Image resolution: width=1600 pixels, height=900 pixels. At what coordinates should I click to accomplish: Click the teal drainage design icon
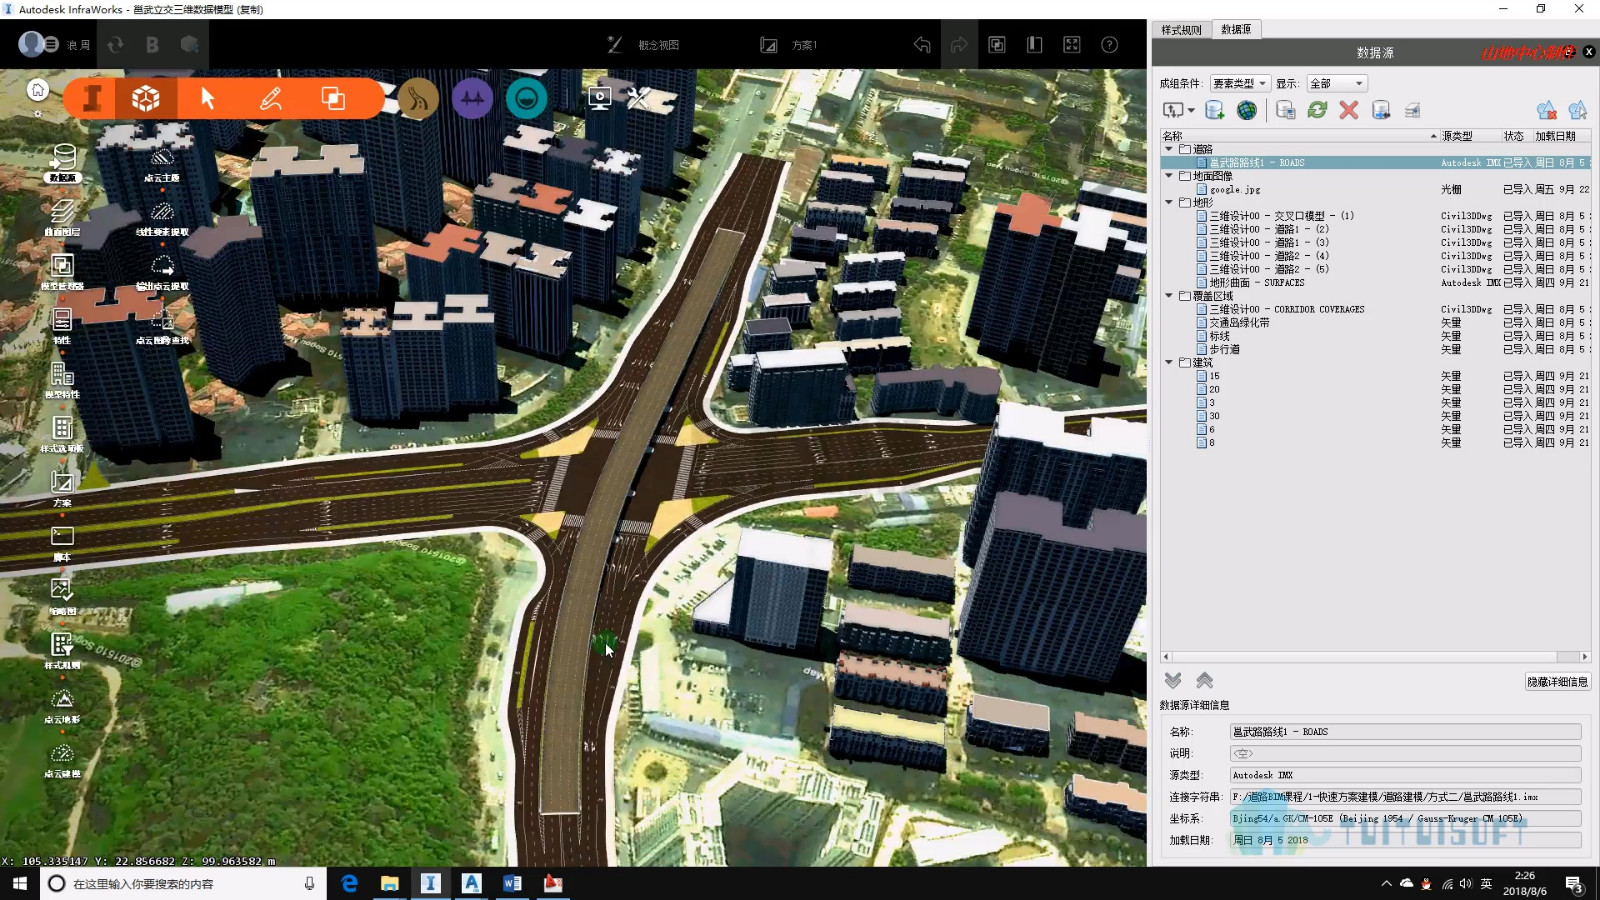coord(526,98)
